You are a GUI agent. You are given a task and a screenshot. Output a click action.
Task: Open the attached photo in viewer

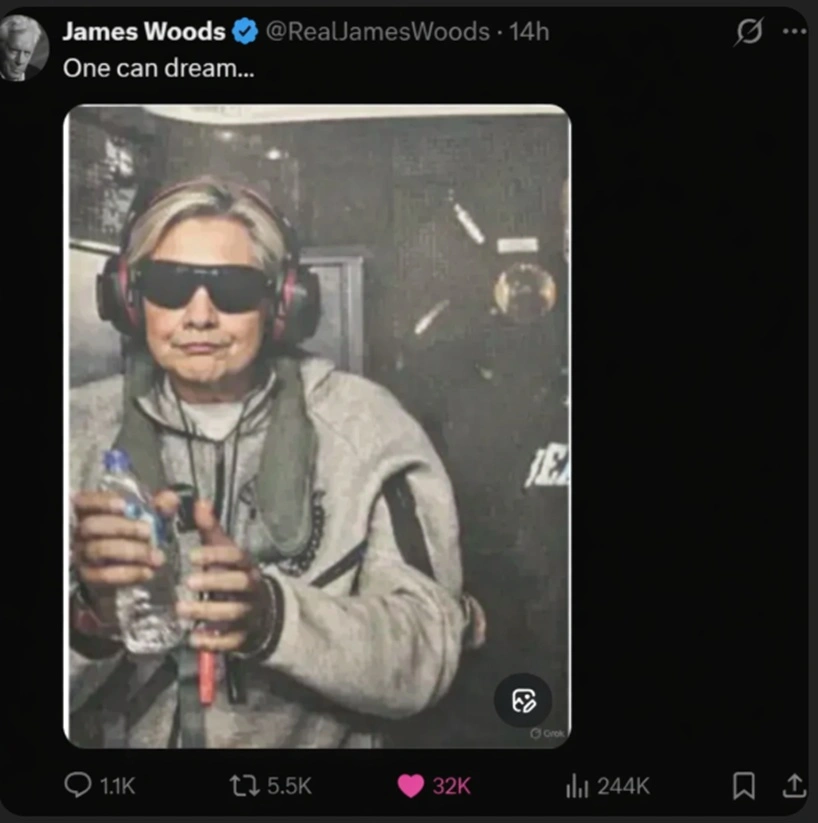tap(317, 426)
